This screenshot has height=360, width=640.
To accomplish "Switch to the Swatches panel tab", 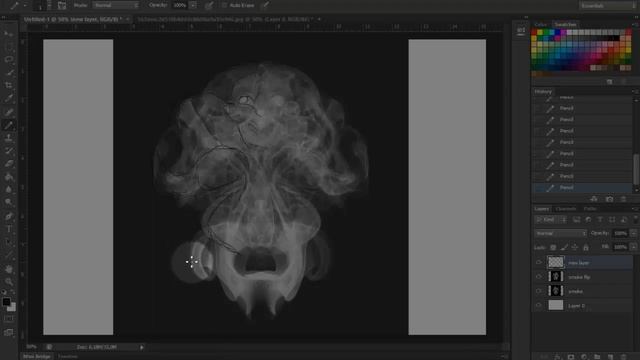I will [x=565, y=24].
